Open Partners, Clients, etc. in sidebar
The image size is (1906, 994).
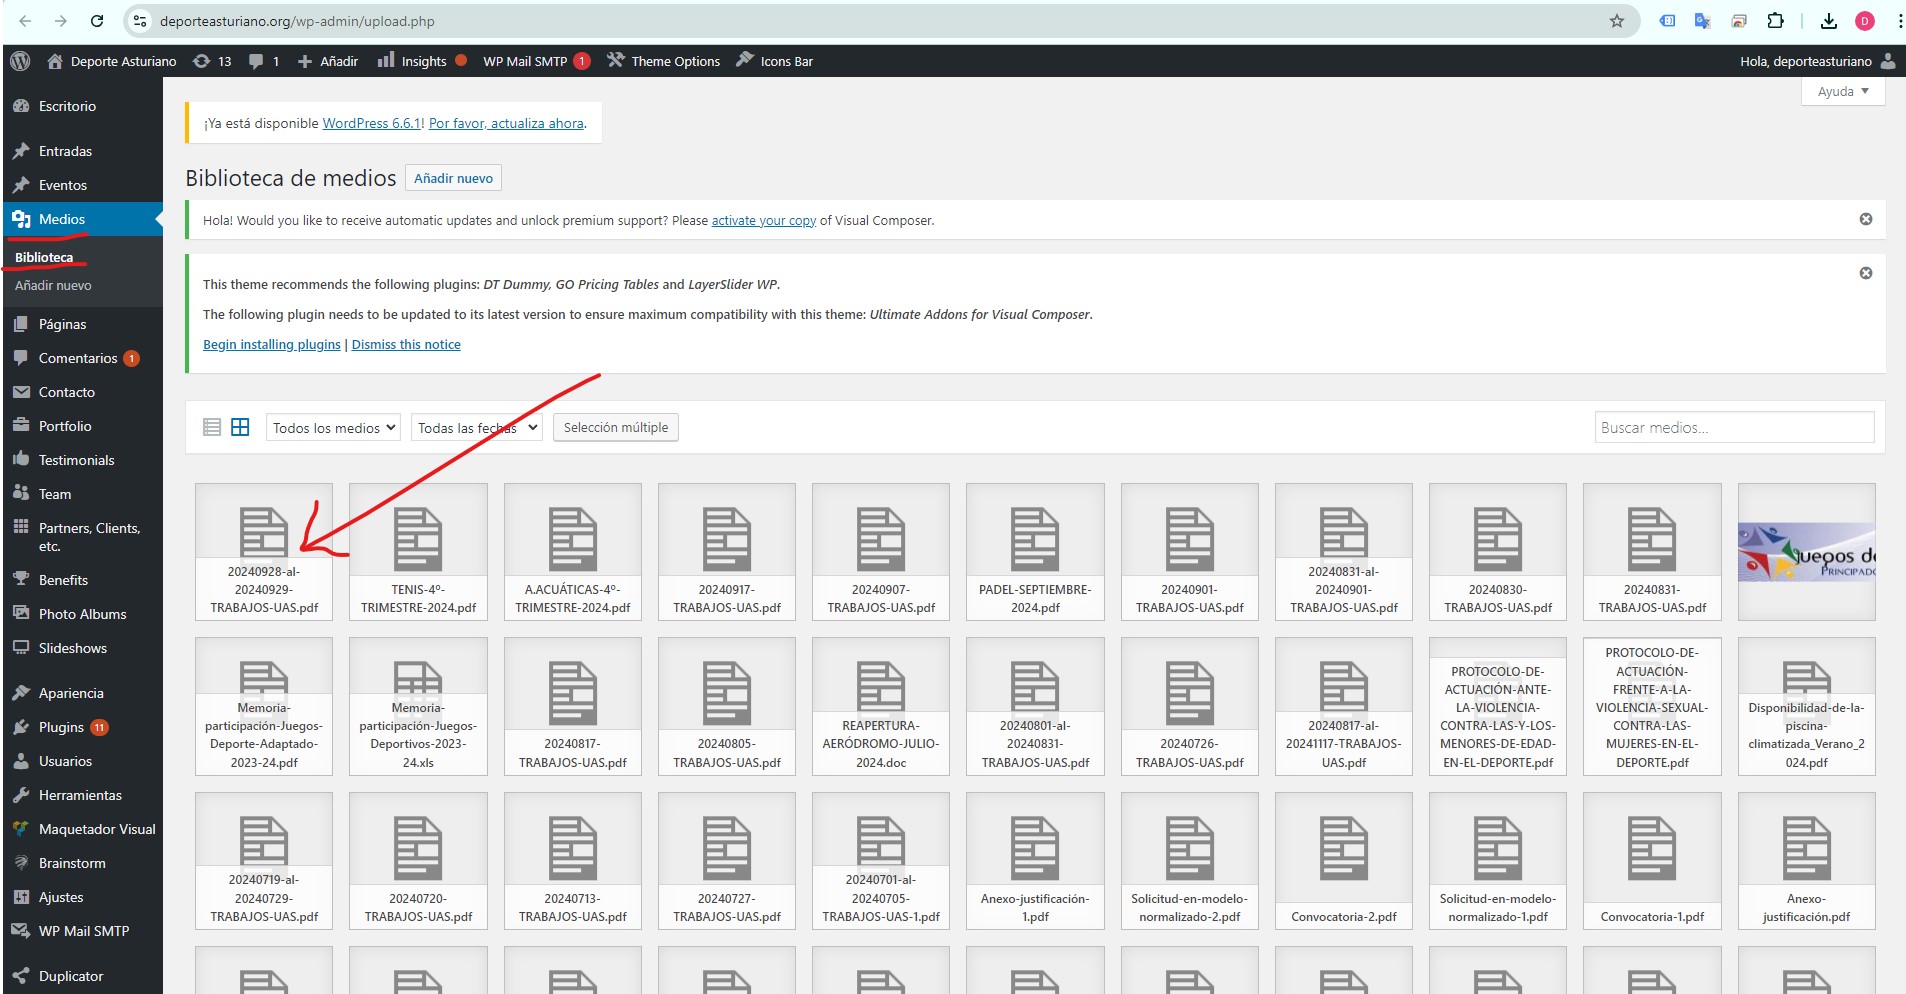(x=82, y=537)
